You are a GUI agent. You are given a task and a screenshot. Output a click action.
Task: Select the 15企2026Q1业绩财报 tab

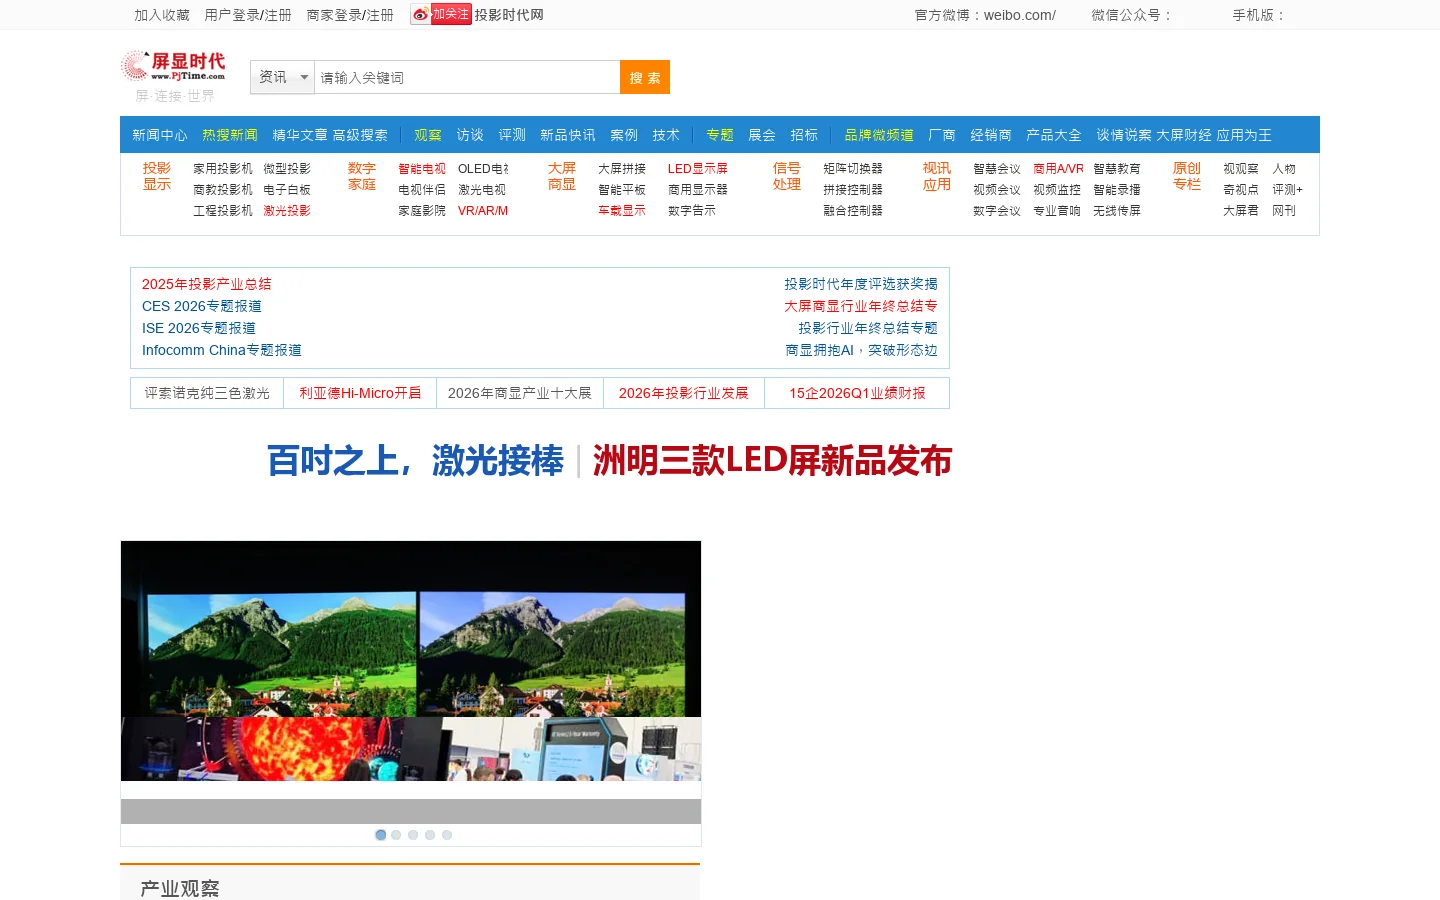coord(857,393)
